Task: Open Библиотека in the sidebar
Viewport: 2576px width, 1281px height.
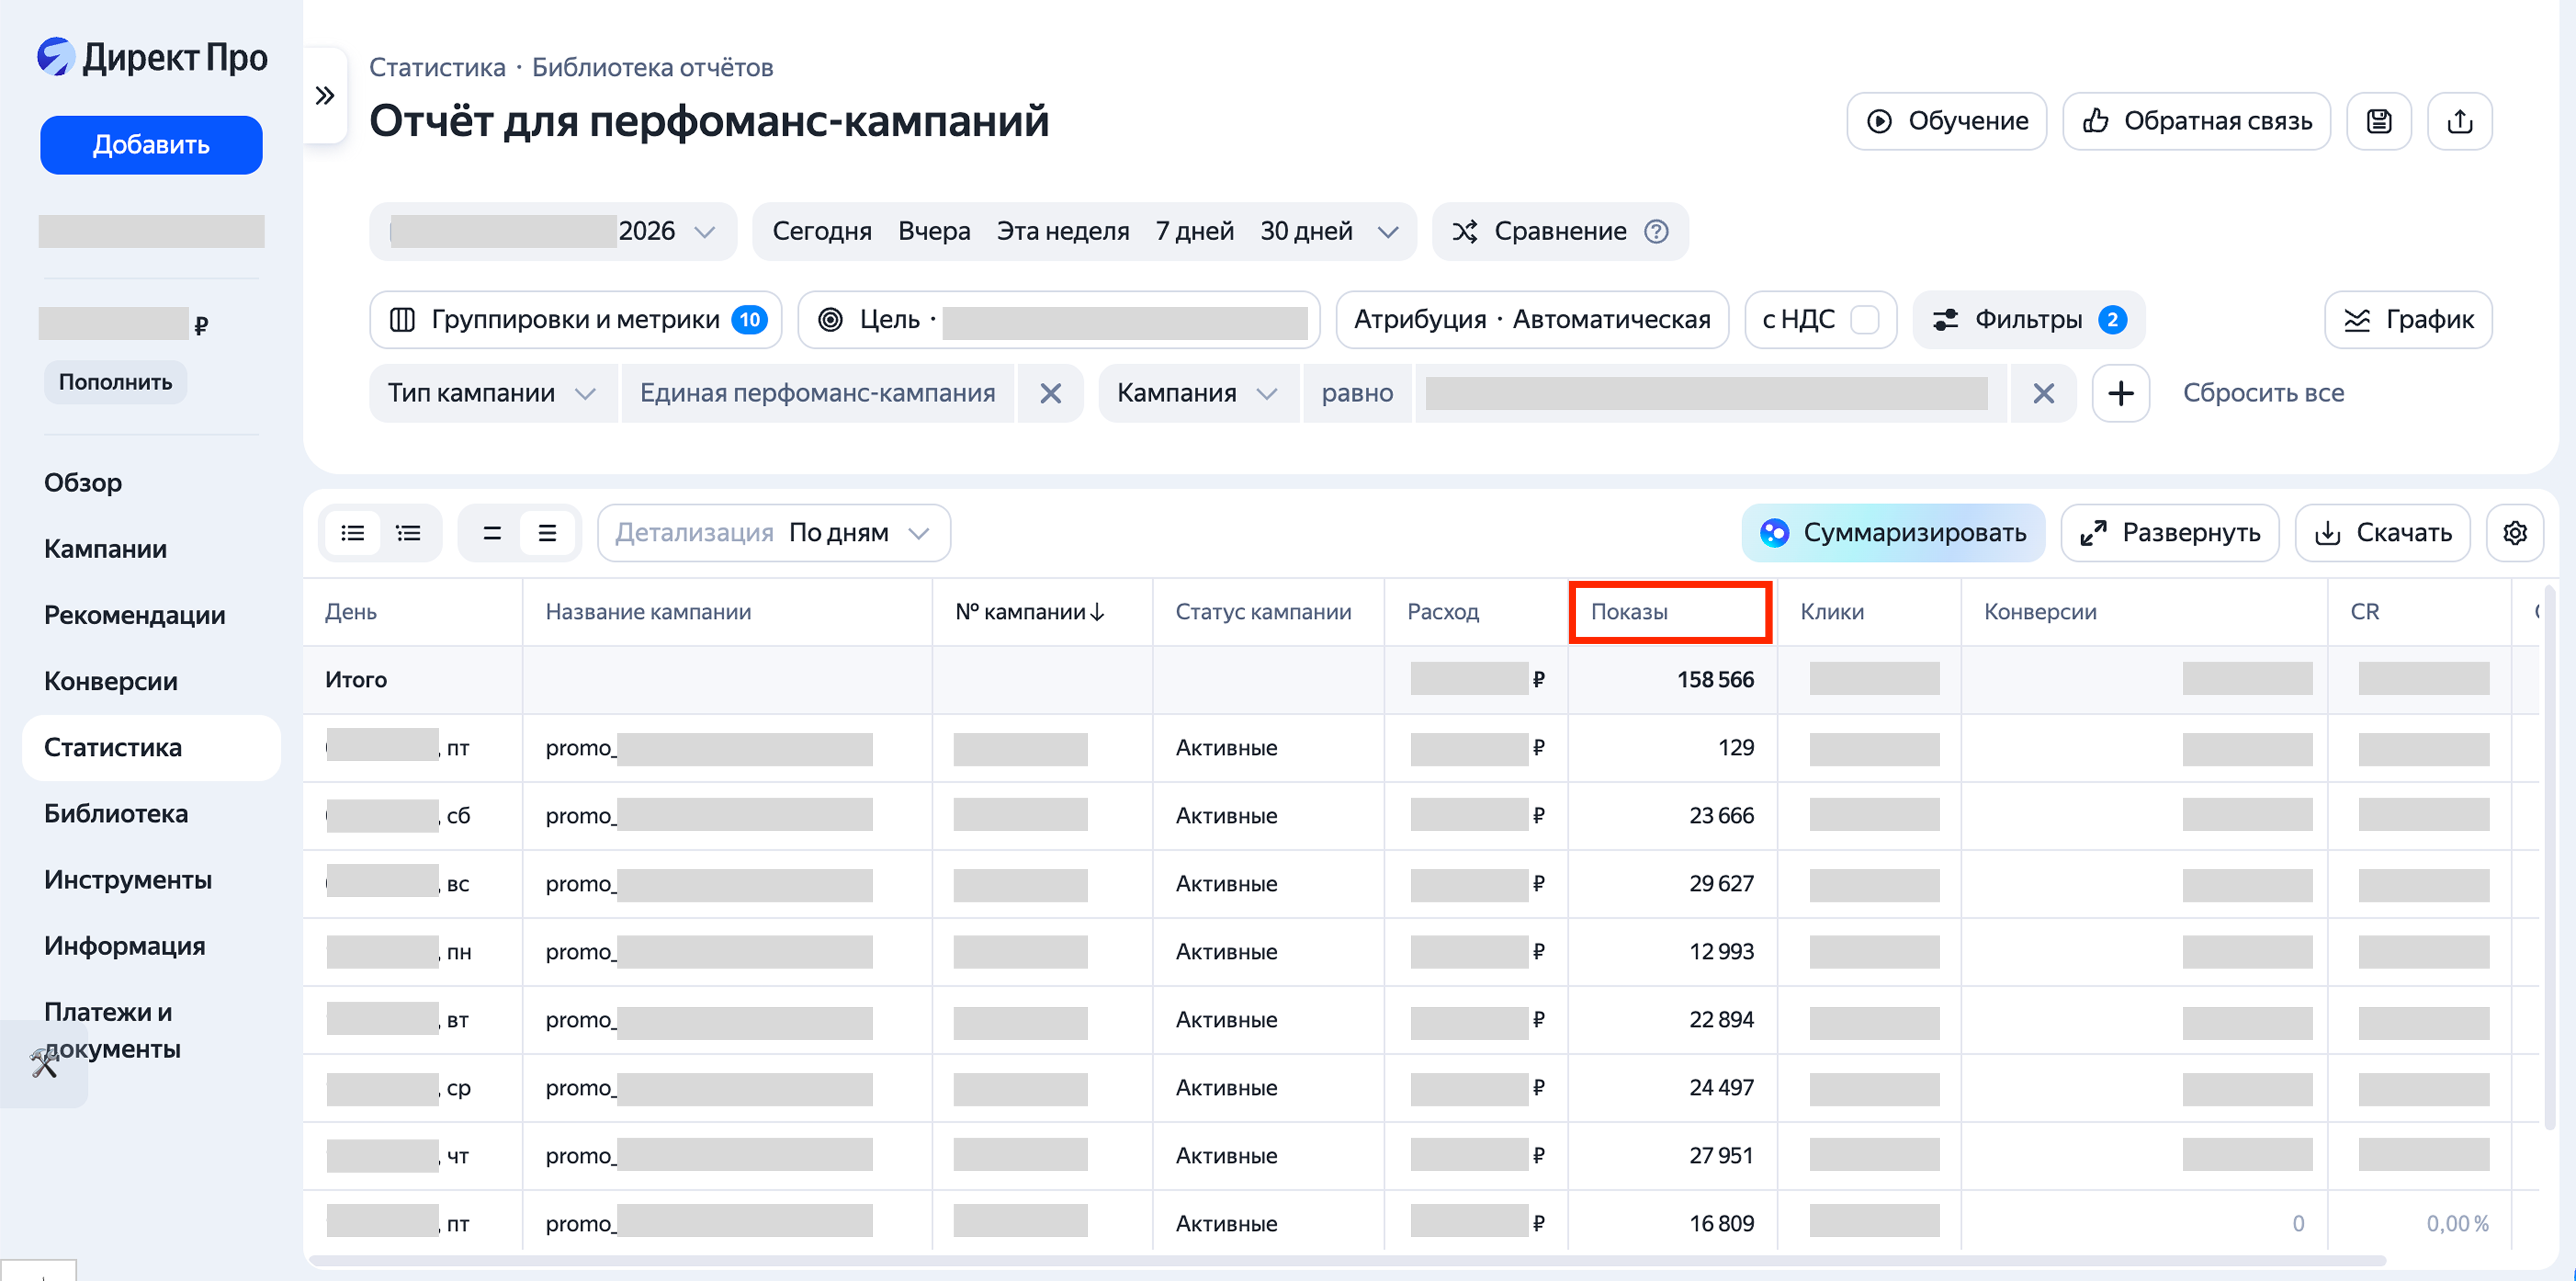Action: point(116,814)
